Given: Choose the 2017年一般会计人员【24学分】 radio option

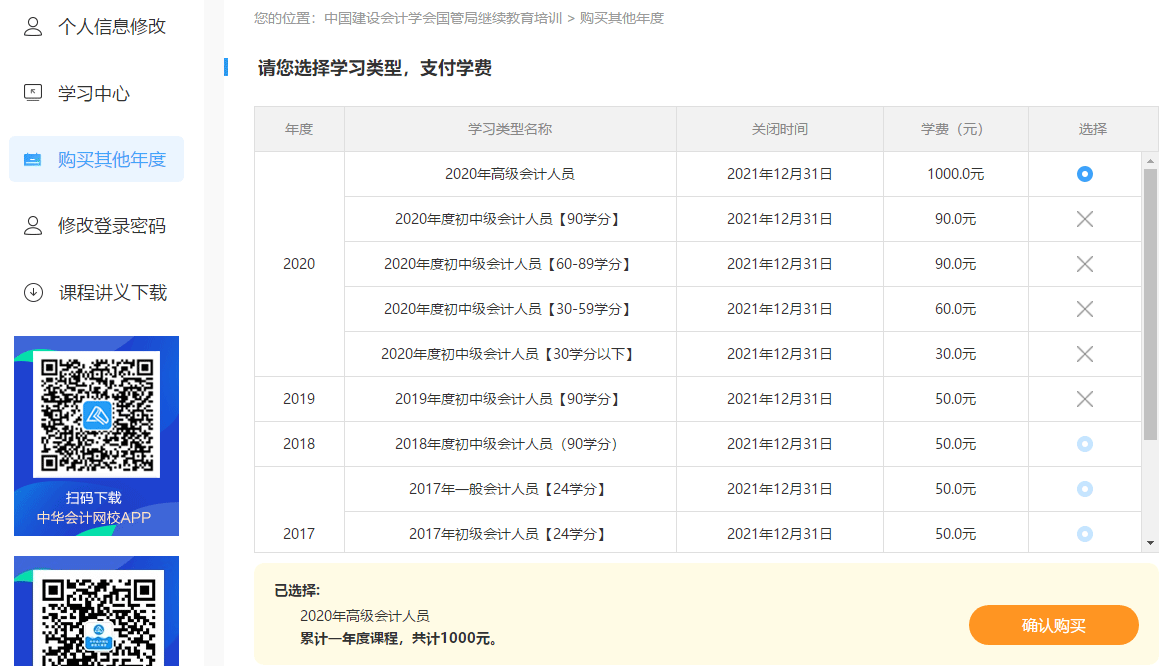Looking at the screenshot, I should point(1084,489).
